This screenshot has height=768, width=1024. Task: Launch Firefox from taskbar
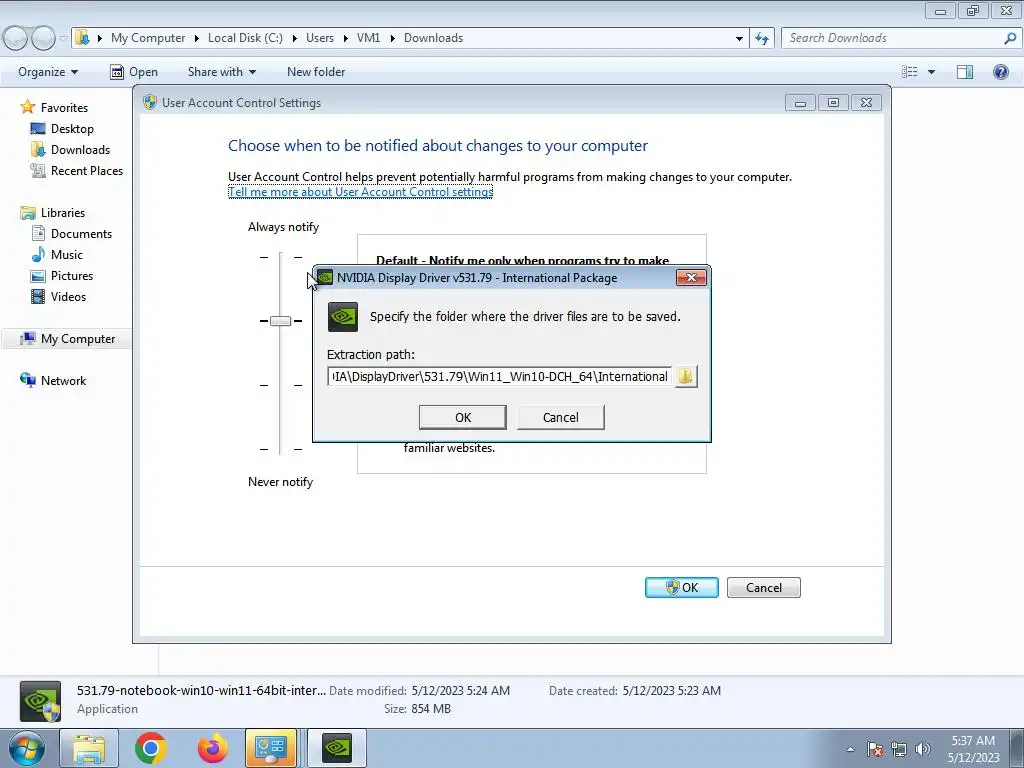212,748
